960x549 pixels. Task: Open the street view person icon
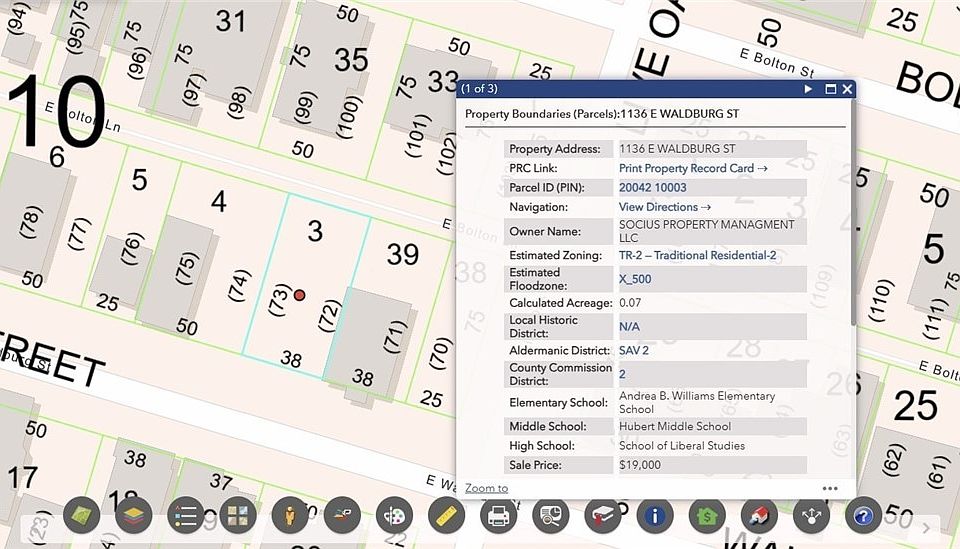click(x=290, y=515)
